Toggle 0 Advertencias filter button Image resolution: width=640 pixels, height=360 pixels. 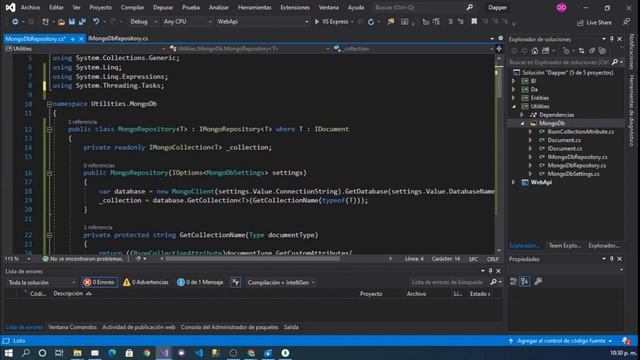[x=146, y=282]
